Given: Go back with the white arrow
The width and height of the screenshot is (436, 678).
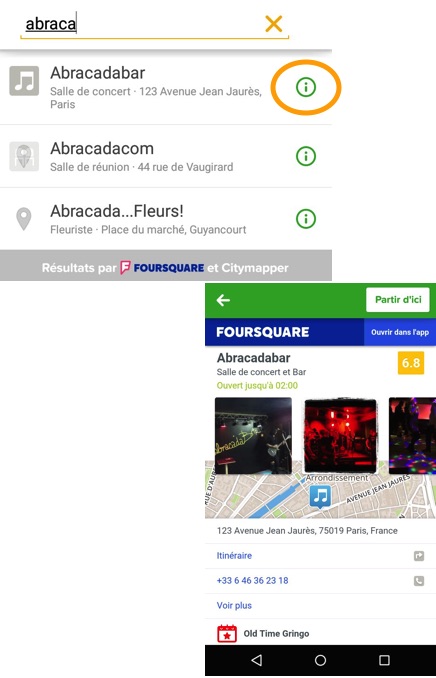Looking at the screenshot, I should (x=223, y=300).
